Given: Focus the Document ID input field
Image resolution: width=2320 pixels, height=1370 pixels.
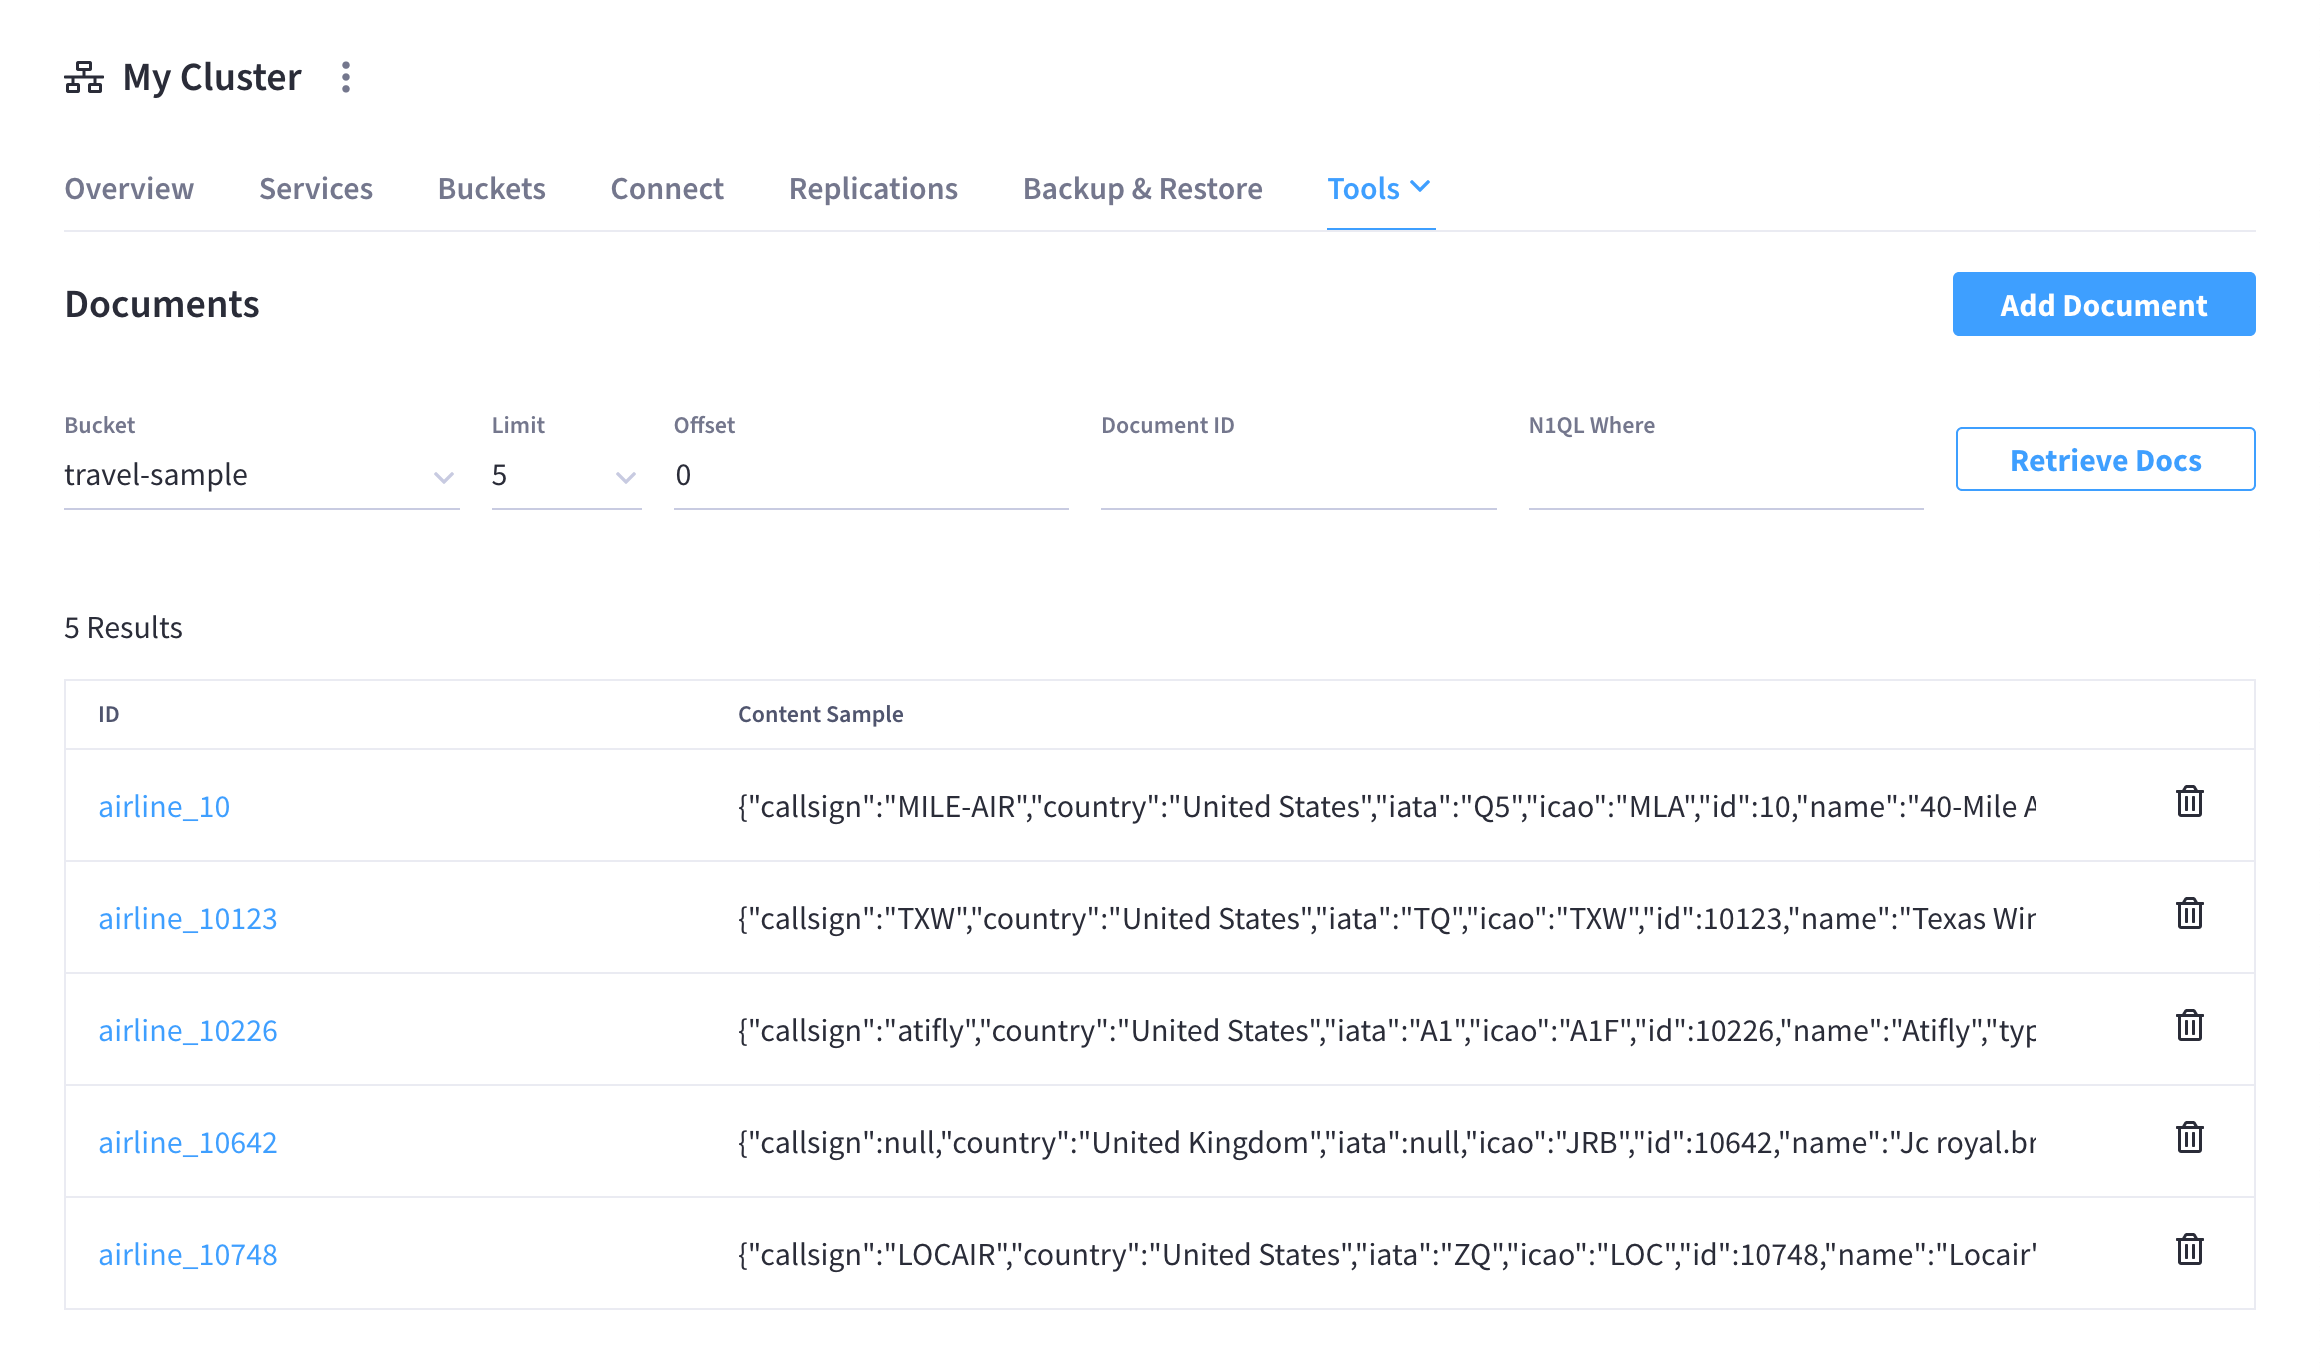Looking at the screenshot, I should (1297, 476).
